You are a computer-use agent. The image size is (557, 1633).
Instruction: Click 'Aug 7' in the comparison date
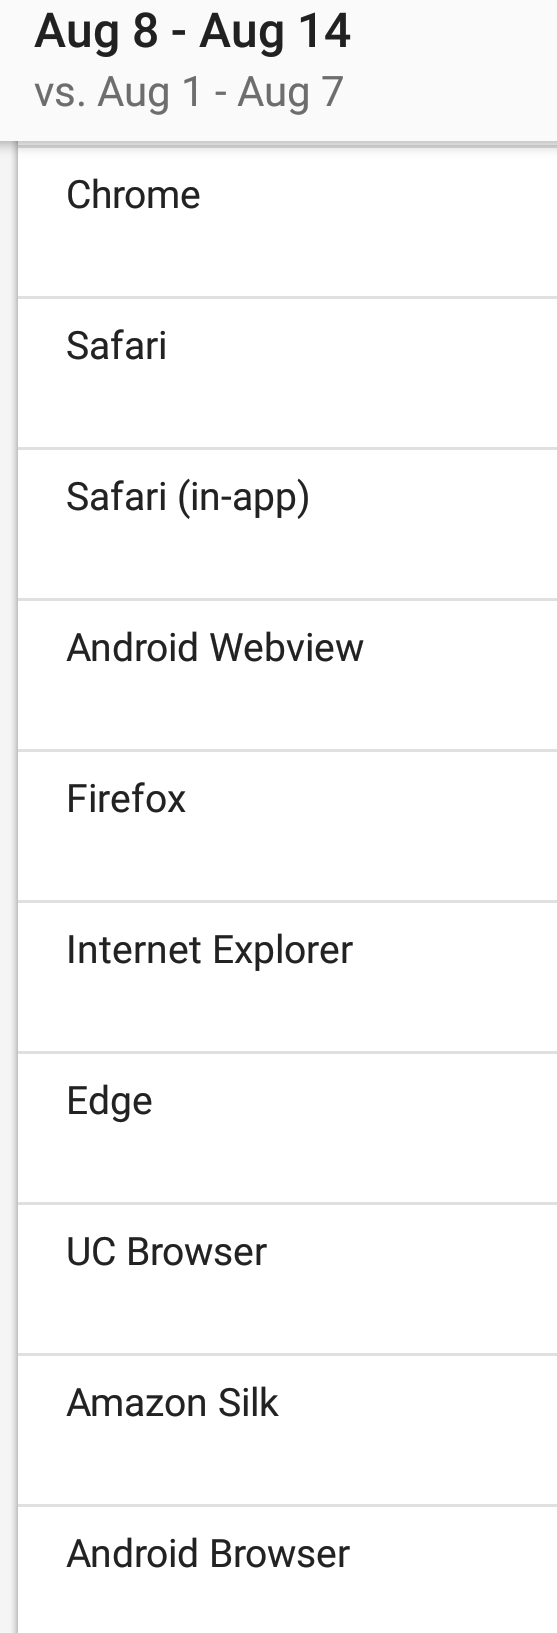tap(290, 92)
